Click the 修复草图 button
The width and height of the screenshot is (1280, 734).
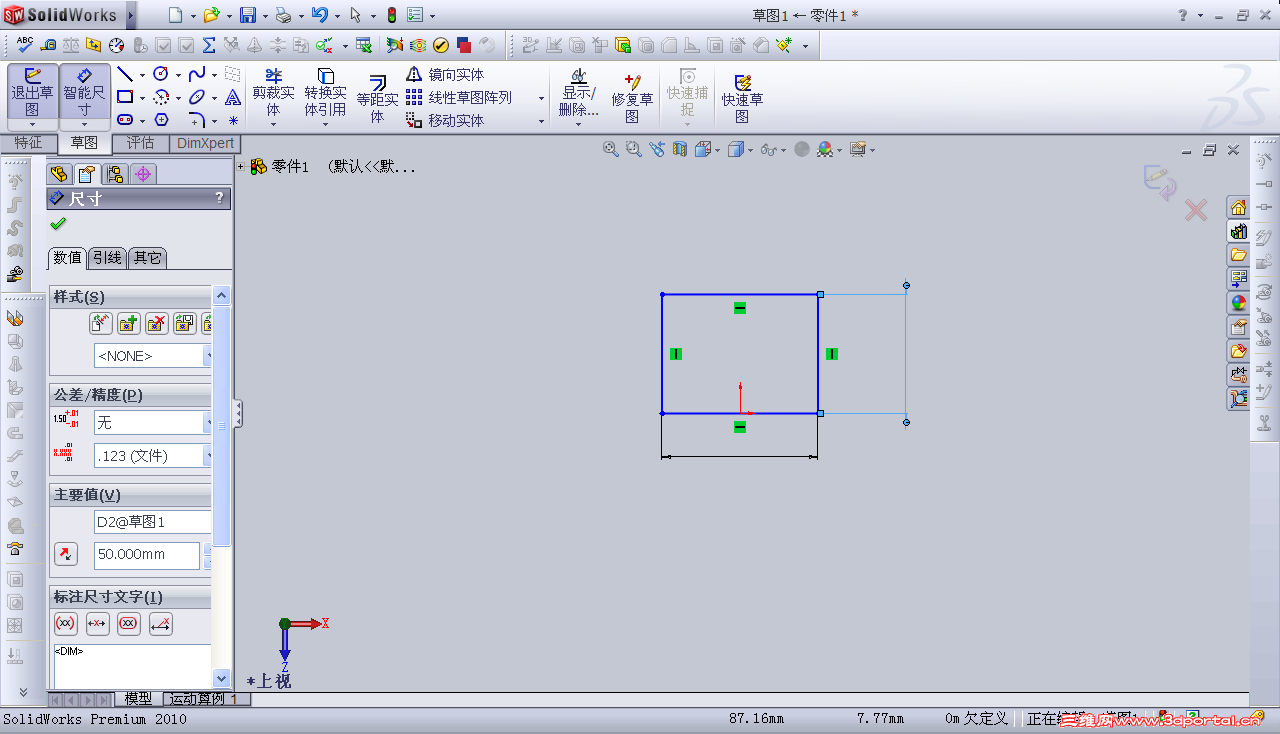click(x=632, y=99)
